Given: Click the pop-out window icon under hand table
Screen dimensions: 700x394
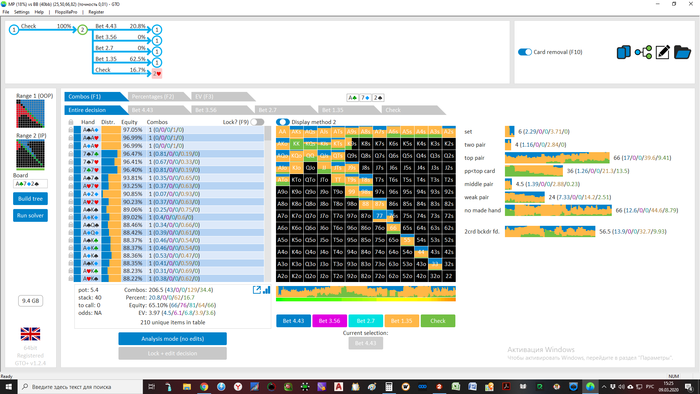Looking at the screenshot, I should point(257,290).
